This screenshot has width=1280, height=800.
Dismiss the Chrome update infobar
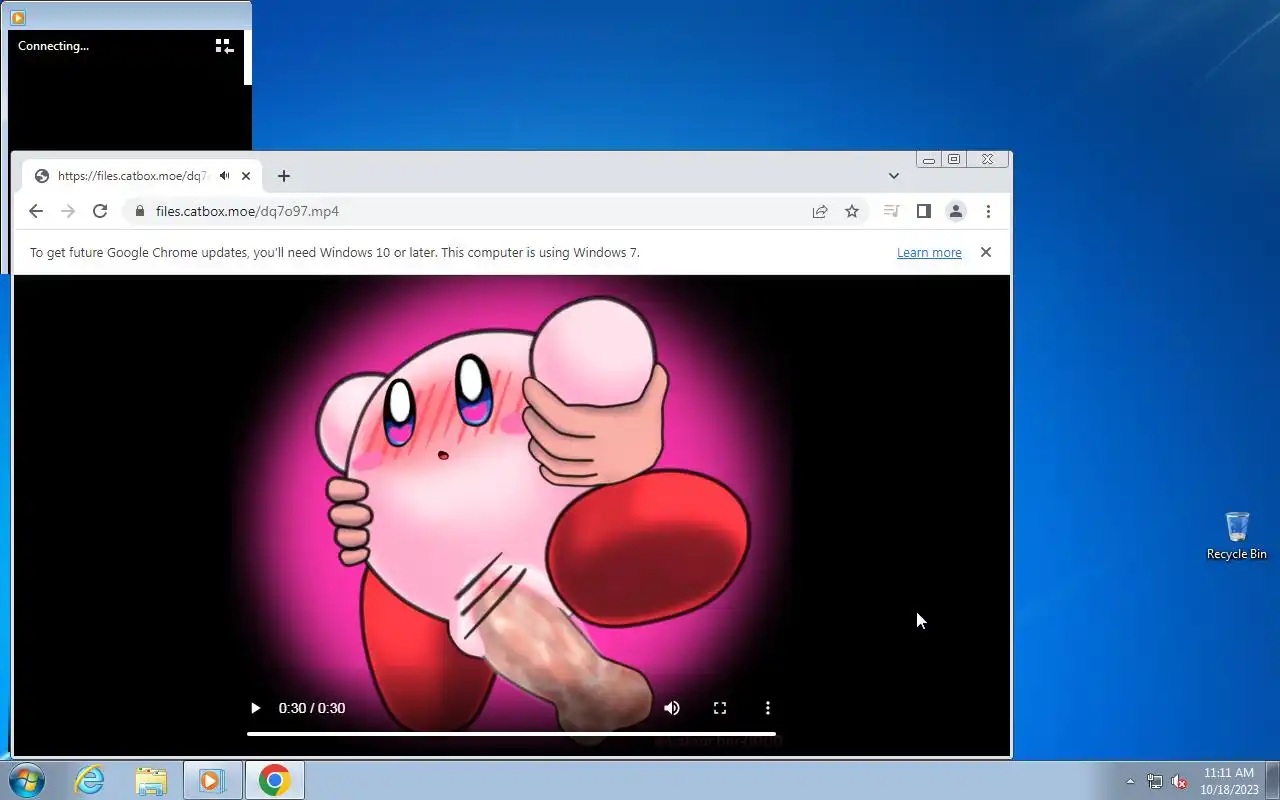986,252
